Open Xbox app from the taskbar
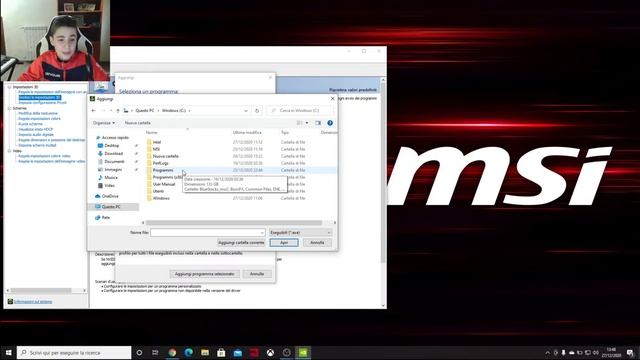This screenshot has width=640, height=360. (x=270, y=352)
